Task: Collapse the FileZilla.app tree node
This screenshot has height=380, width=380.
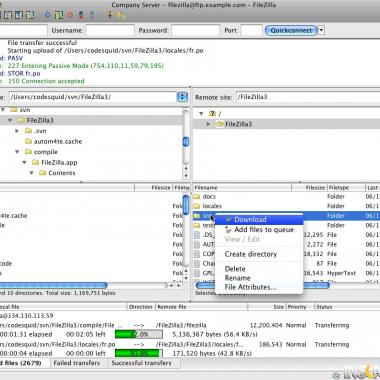Action: point(25,163)
